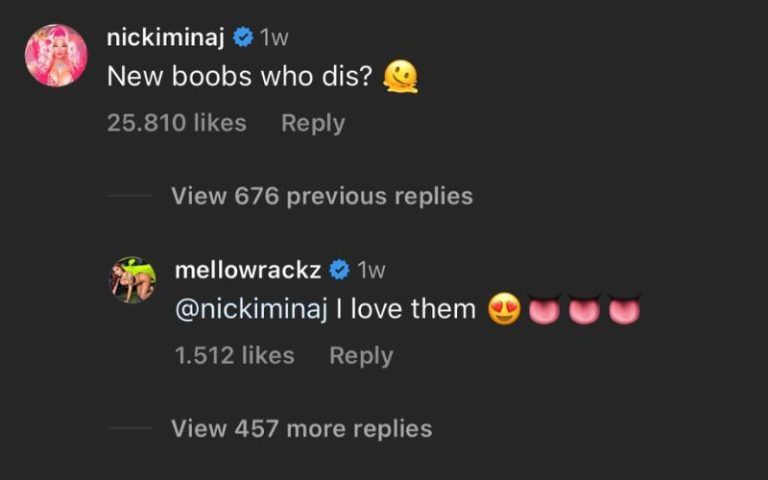Click the last tongue emoji
Viewport: 768px width, 480px height.
point(624,310)
